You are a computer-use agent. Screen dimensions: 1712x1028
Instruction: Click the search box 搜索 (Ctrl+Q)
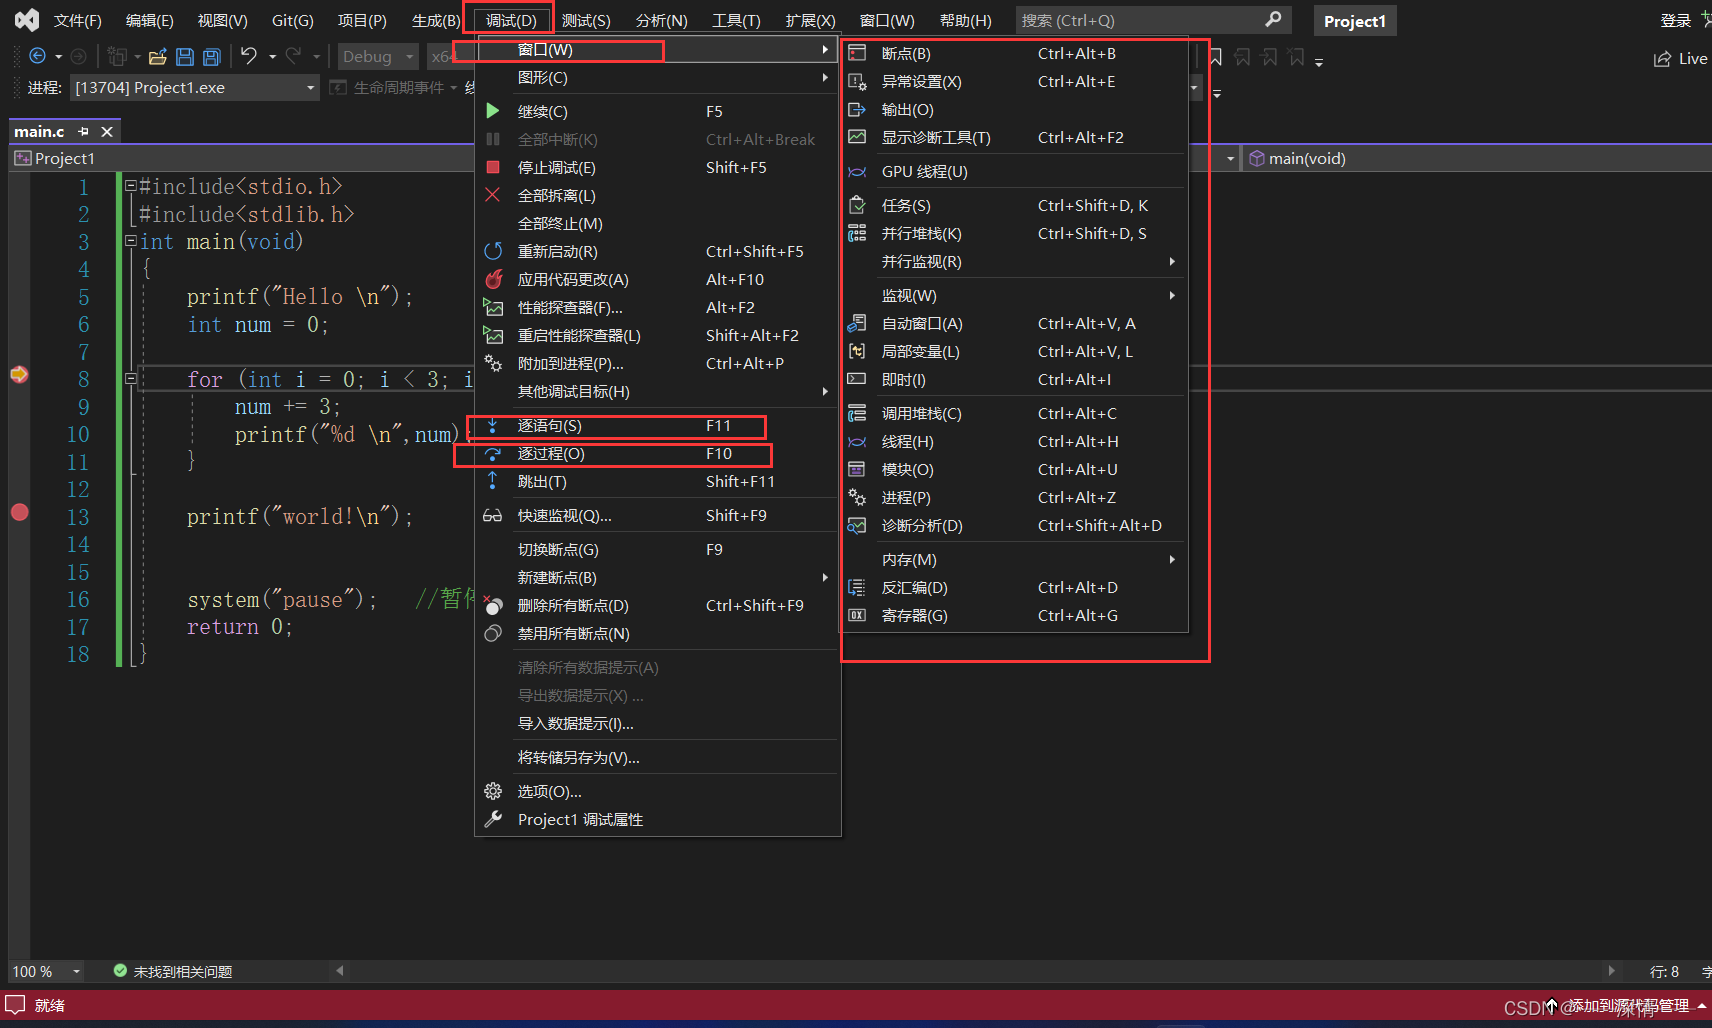[1152, 20]
